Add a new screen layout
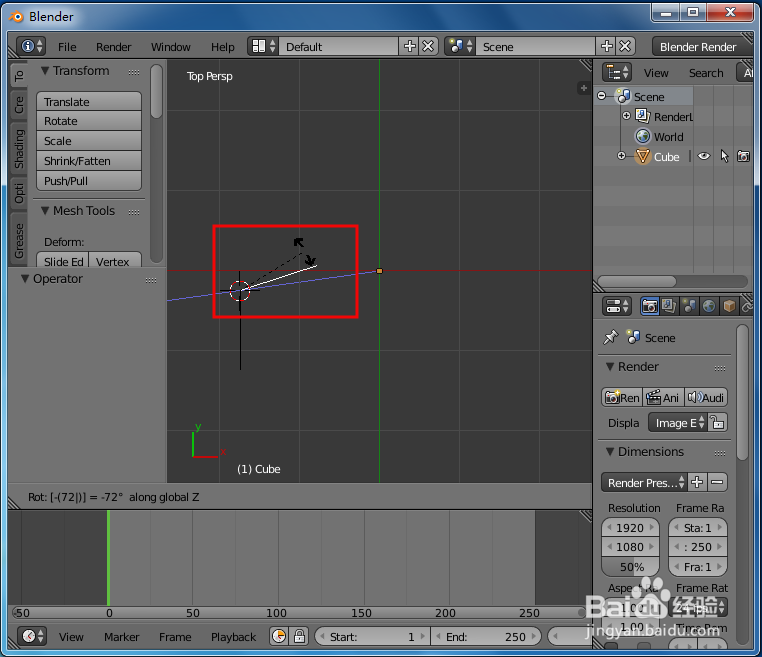762x657 pixels. click(x=409, y=47)
